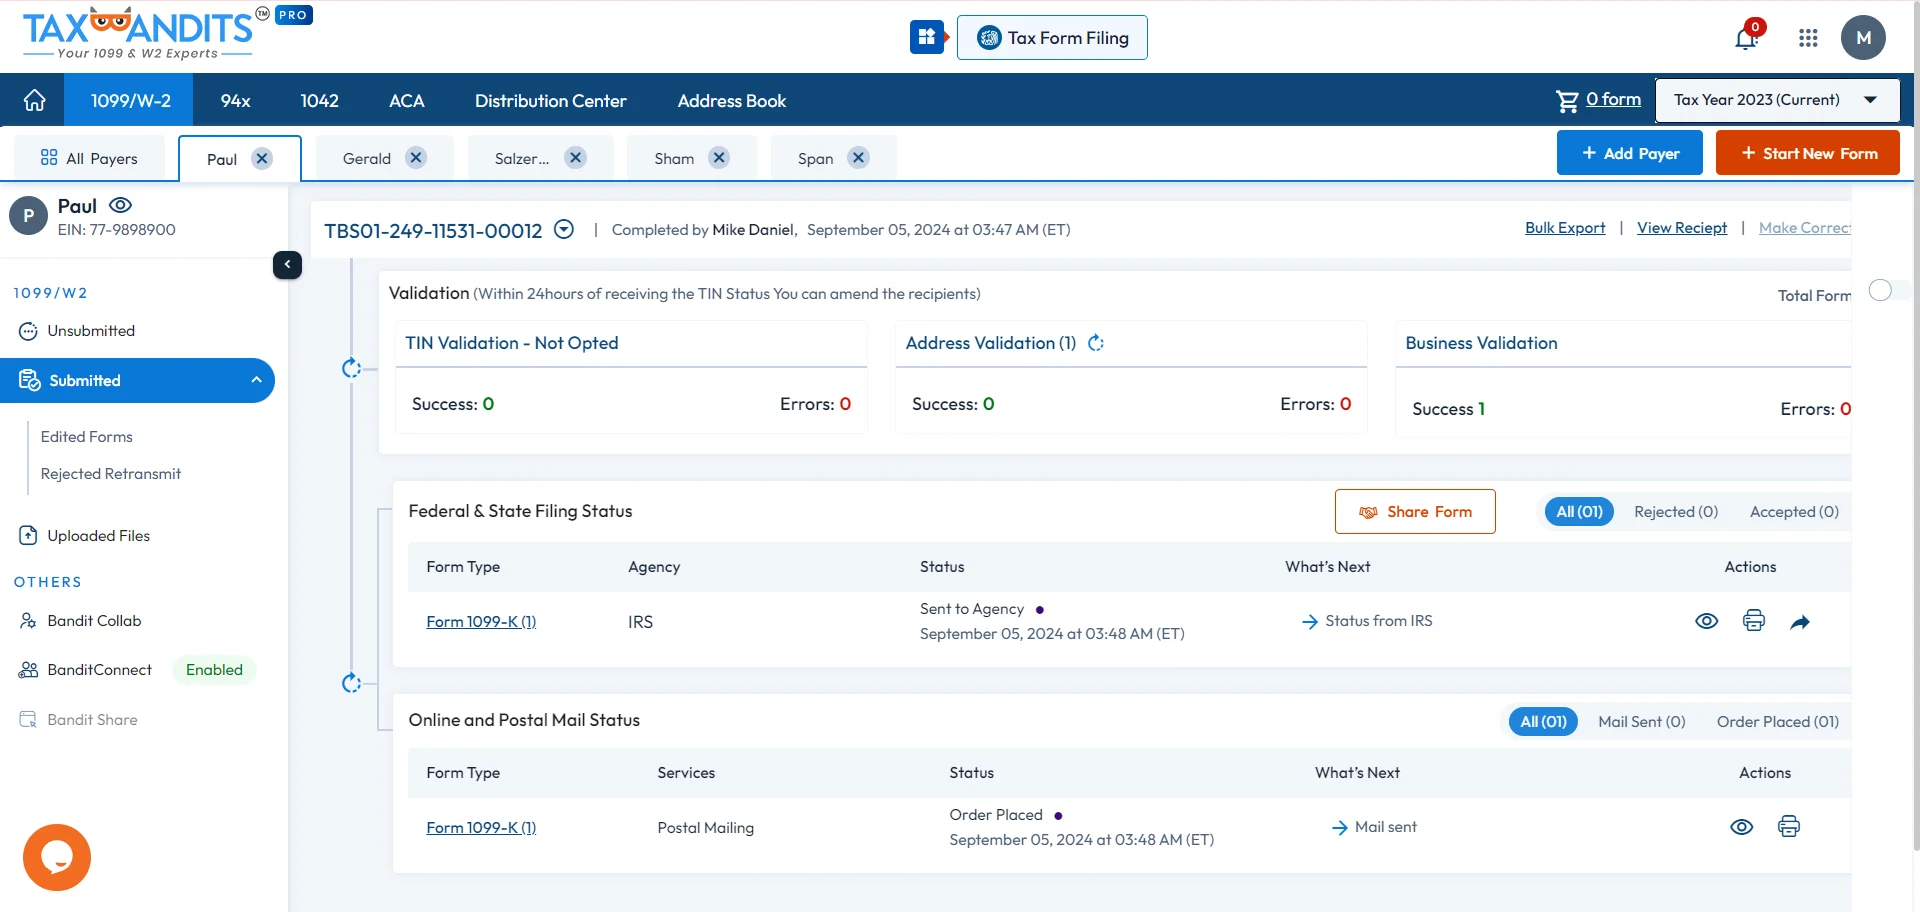This screenshot has width=1920, height=912.
Task: Collapse the Submitted section chevron
Action: [x=256, y=380]
